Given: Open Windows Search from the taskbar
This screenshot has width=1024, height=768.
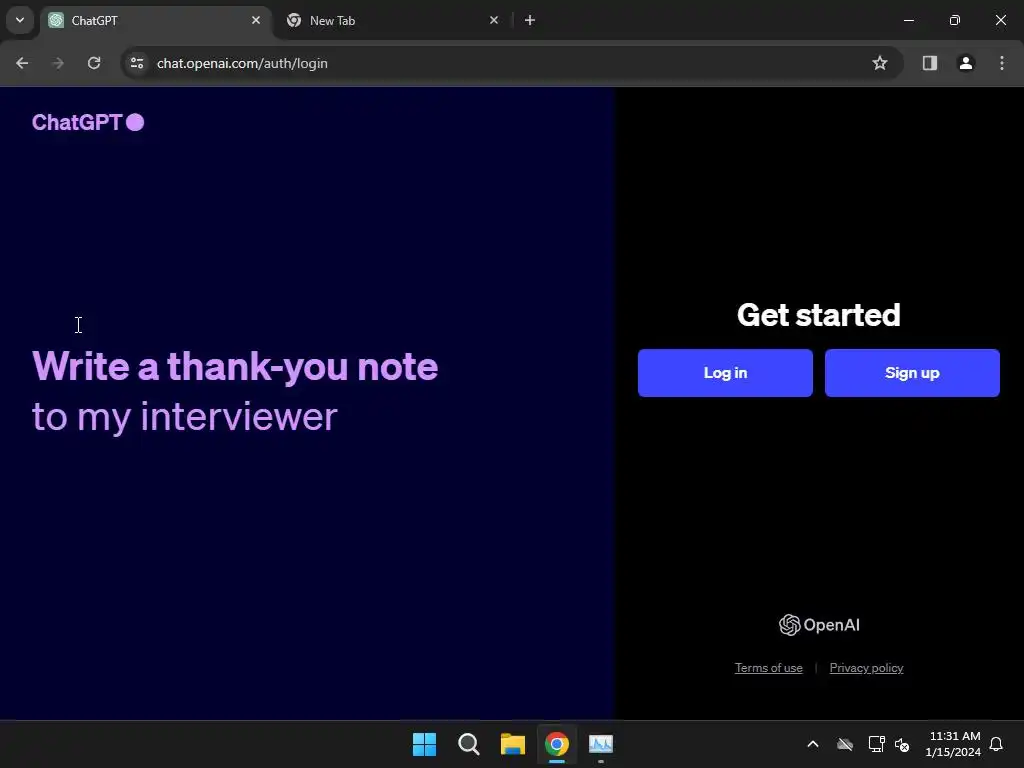Looking at the screenshot, I should (x=469, y=744).
